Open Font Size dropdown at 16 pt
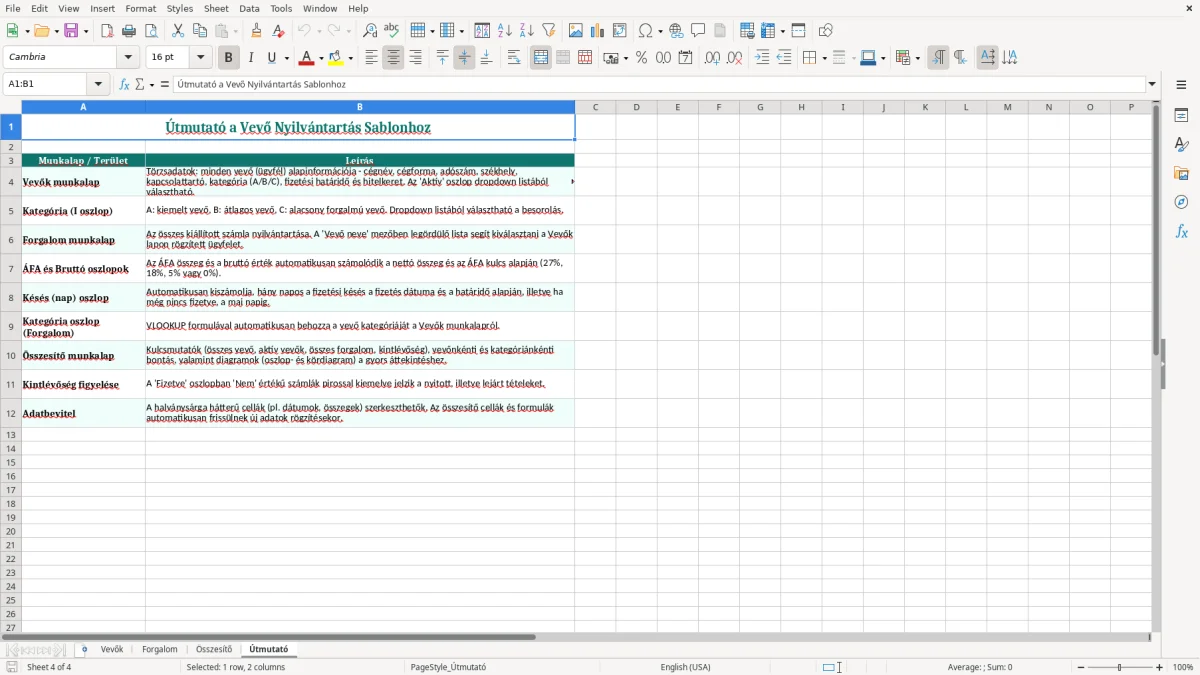 click(201, 58)
